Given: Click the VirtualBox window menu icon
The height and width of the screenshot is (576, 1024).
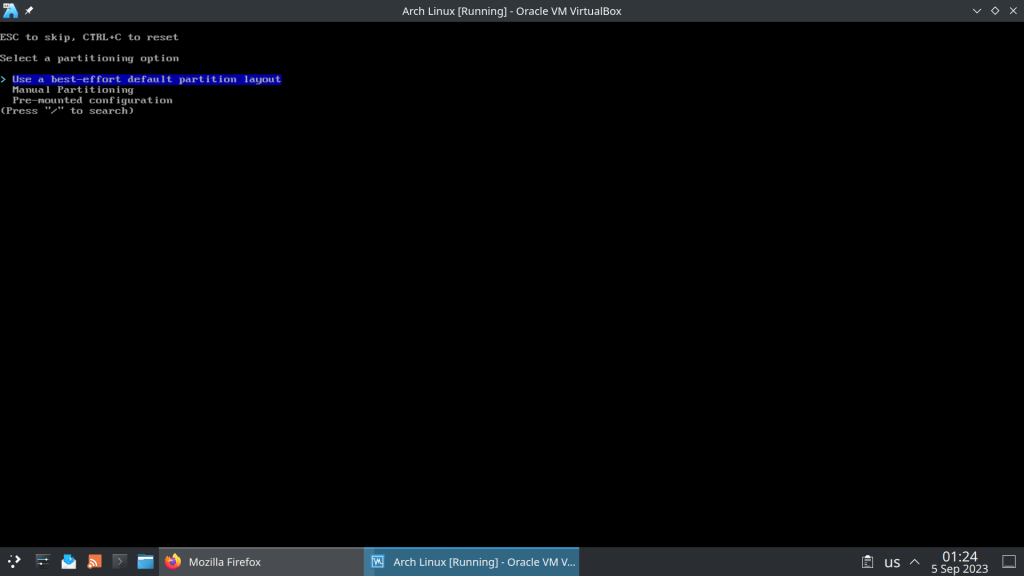Looking at the screenshot, I should click(x=10, y=11).
